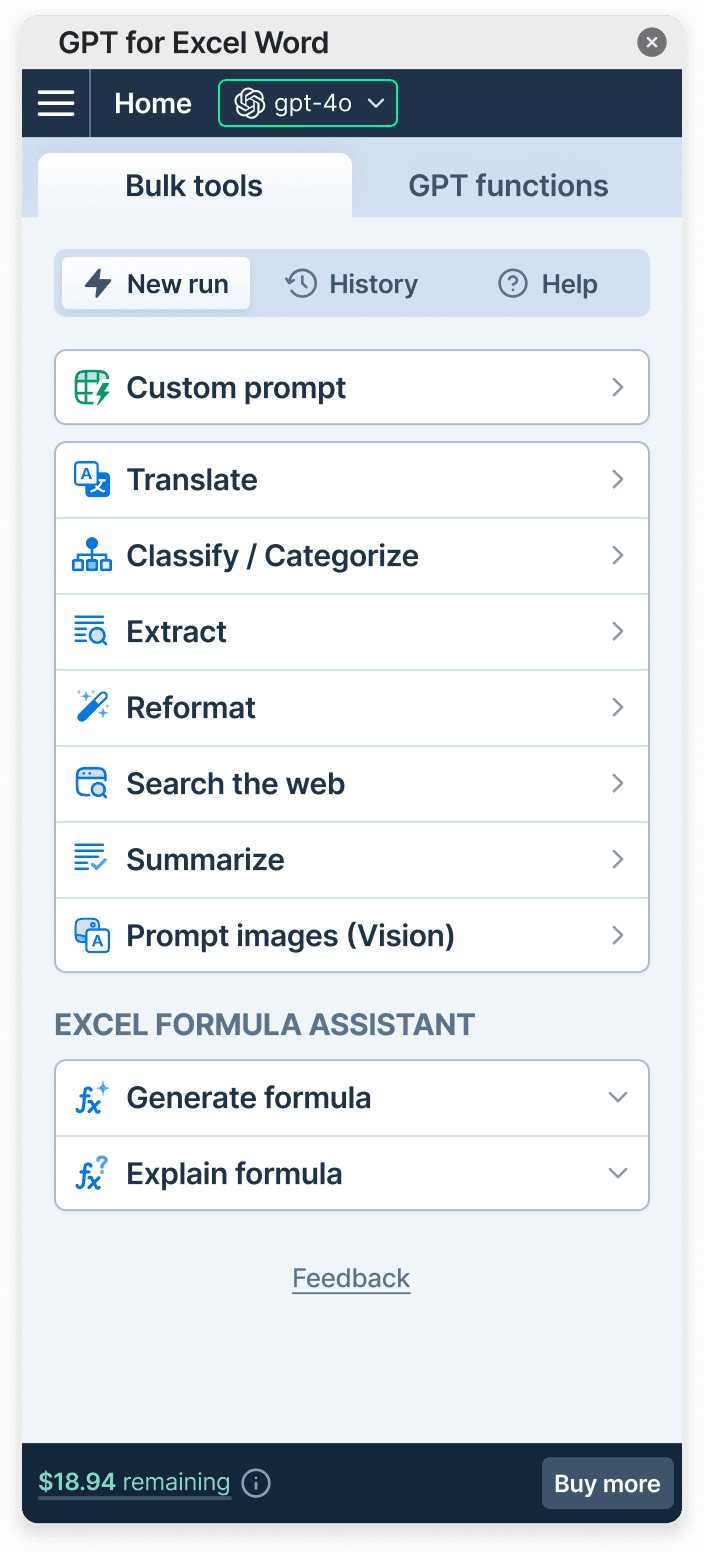Screen dimensions: 704x1553
Task: Click the info icon beside remaining balance
Action: [x=256, y=1483]
